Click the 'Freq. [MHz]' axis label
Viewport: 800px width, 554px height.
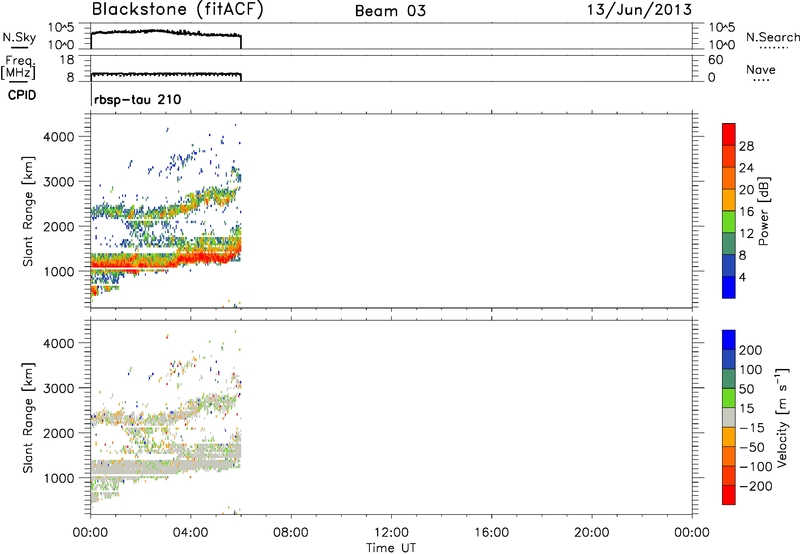18,67
